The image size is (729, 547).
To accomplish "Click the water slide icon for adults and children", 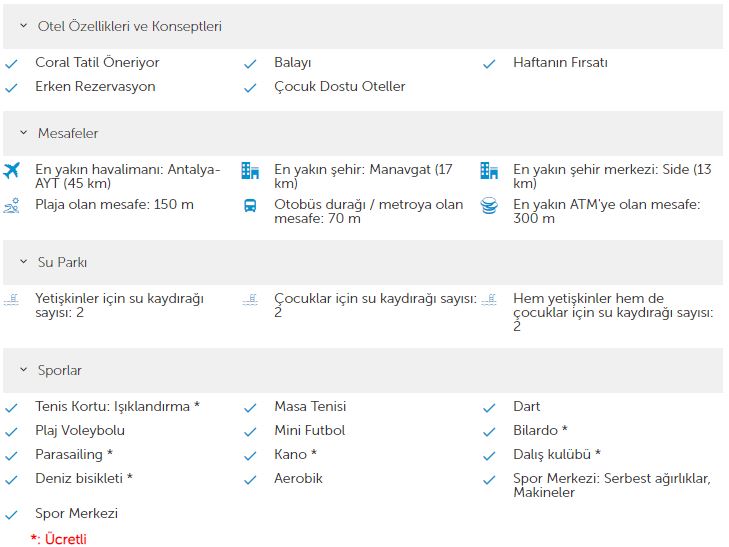I will (489, 299).
